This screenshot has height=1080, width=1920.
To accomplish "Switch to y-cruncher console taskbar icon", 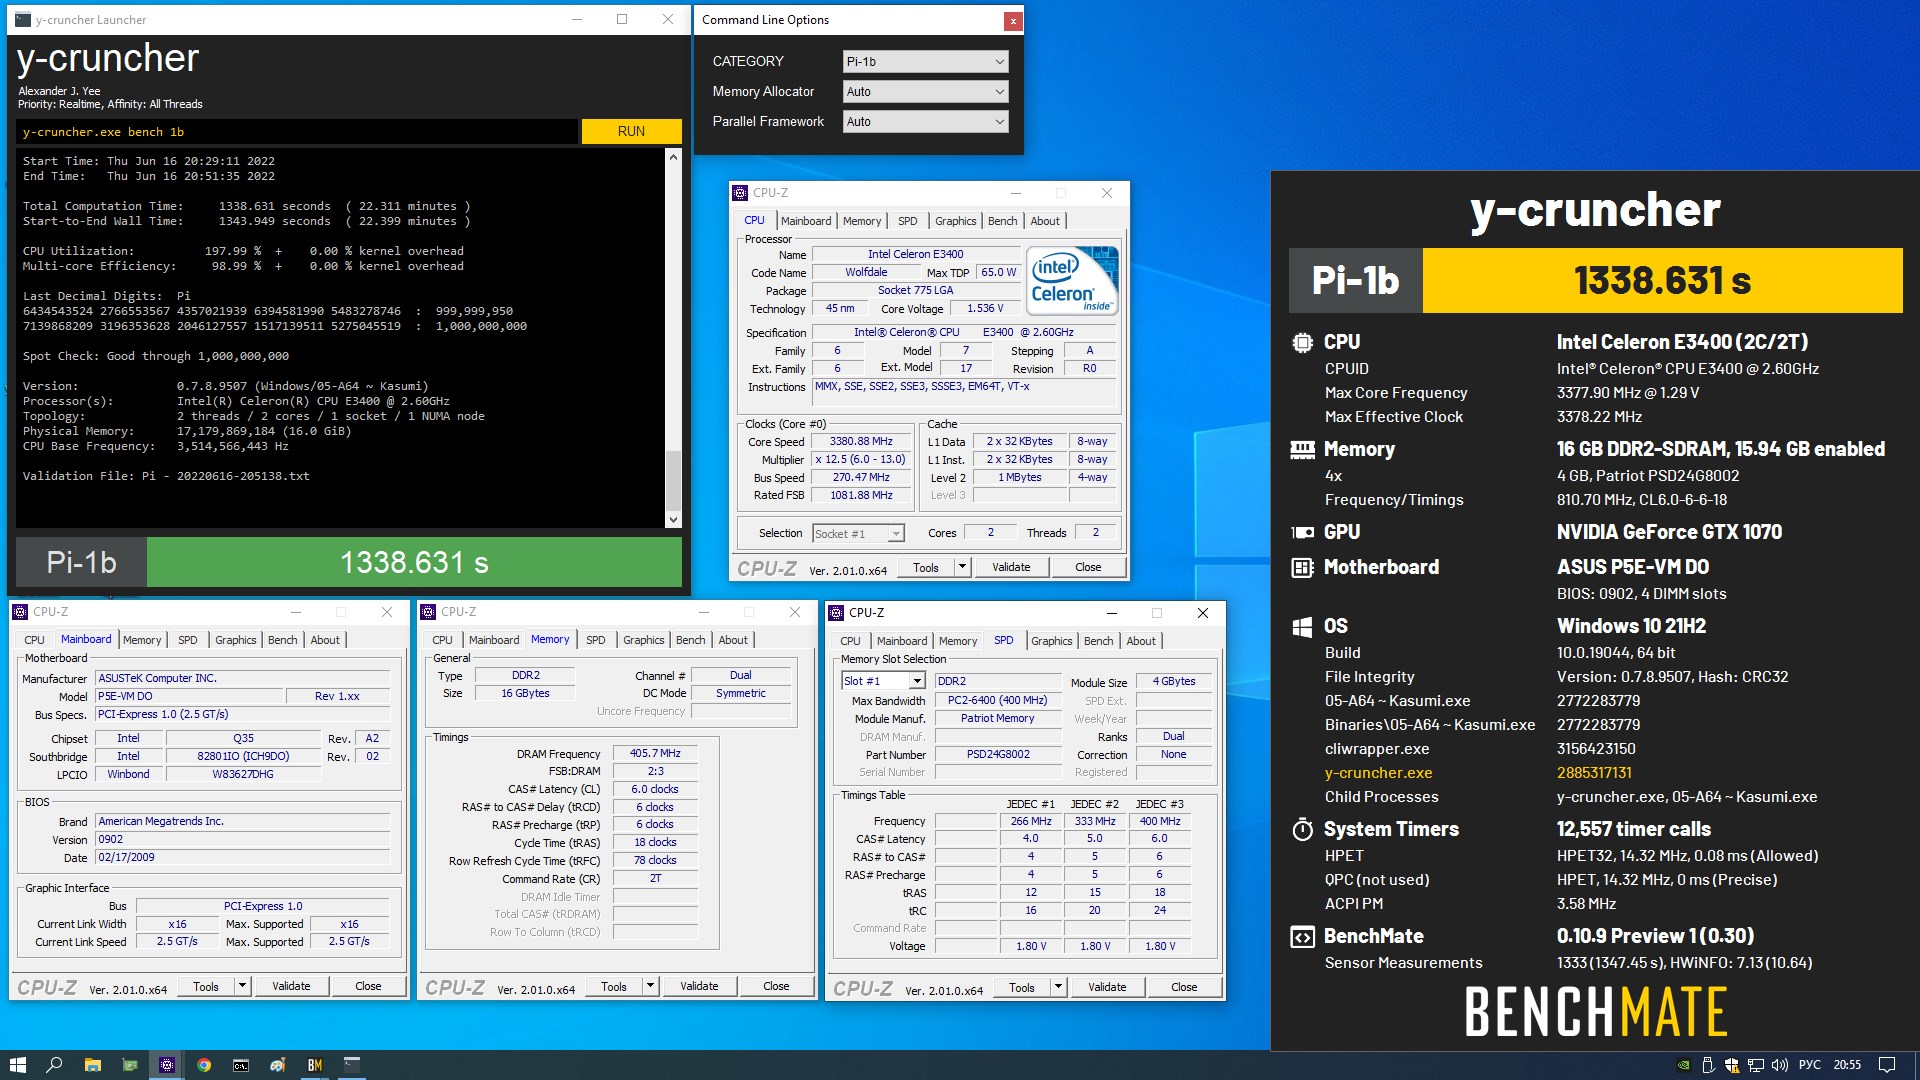I will [352, 1065].
